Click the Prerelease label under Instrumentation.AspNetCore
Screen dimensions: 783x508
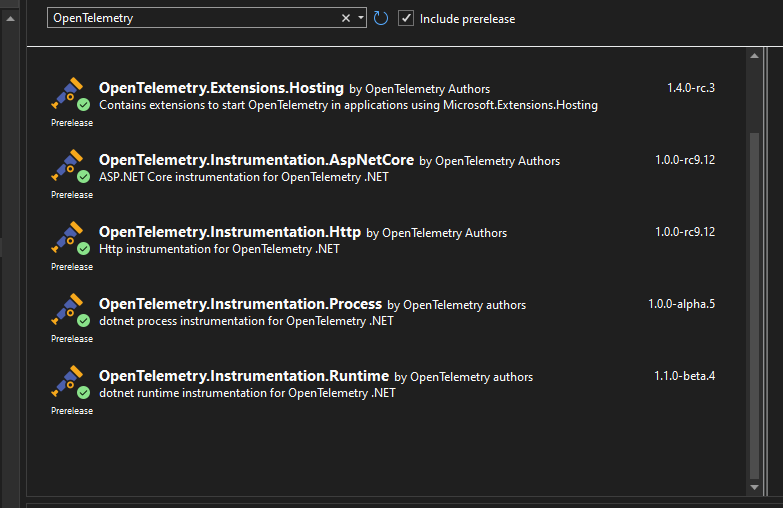pyautogui.click(x=72, y=195)
